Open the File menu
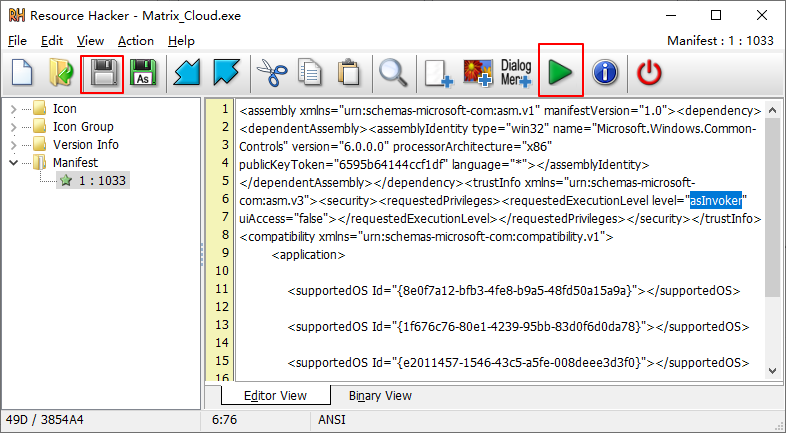The height and width of the screenshot is (433, 786). 17,41
